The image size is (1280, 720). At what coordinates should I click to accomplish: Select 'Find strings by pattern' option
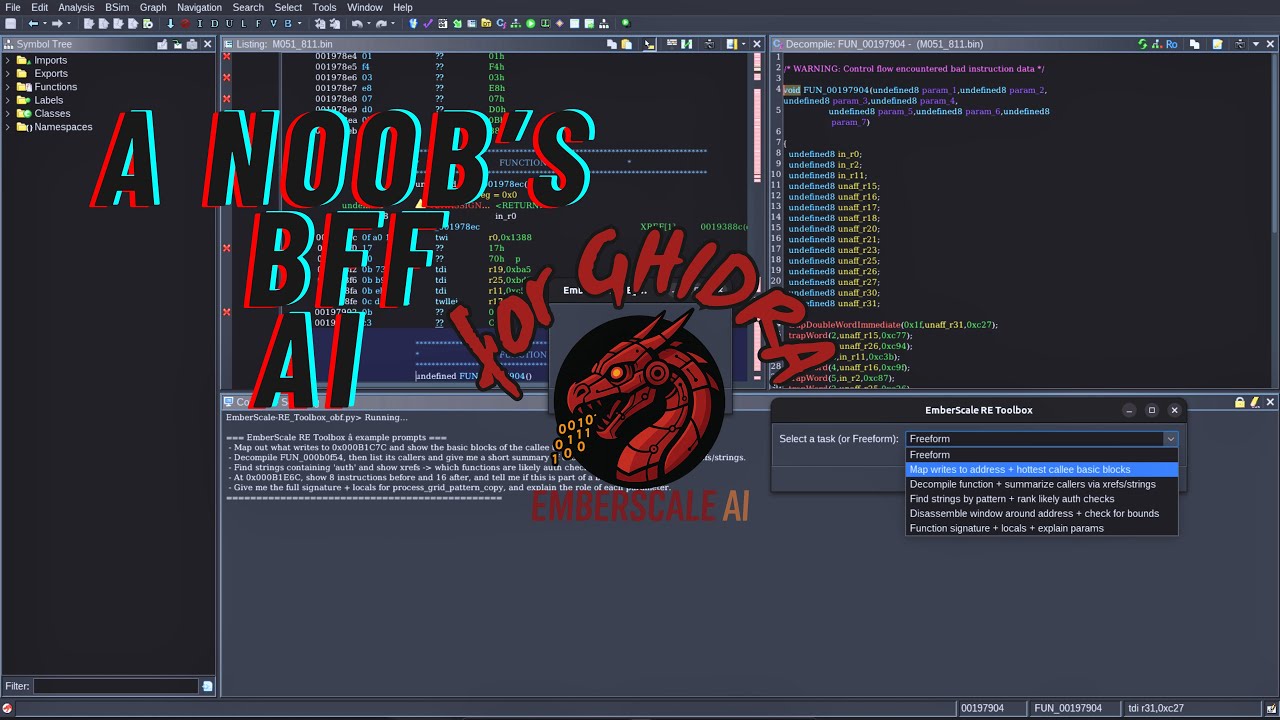pos(1042,499)
